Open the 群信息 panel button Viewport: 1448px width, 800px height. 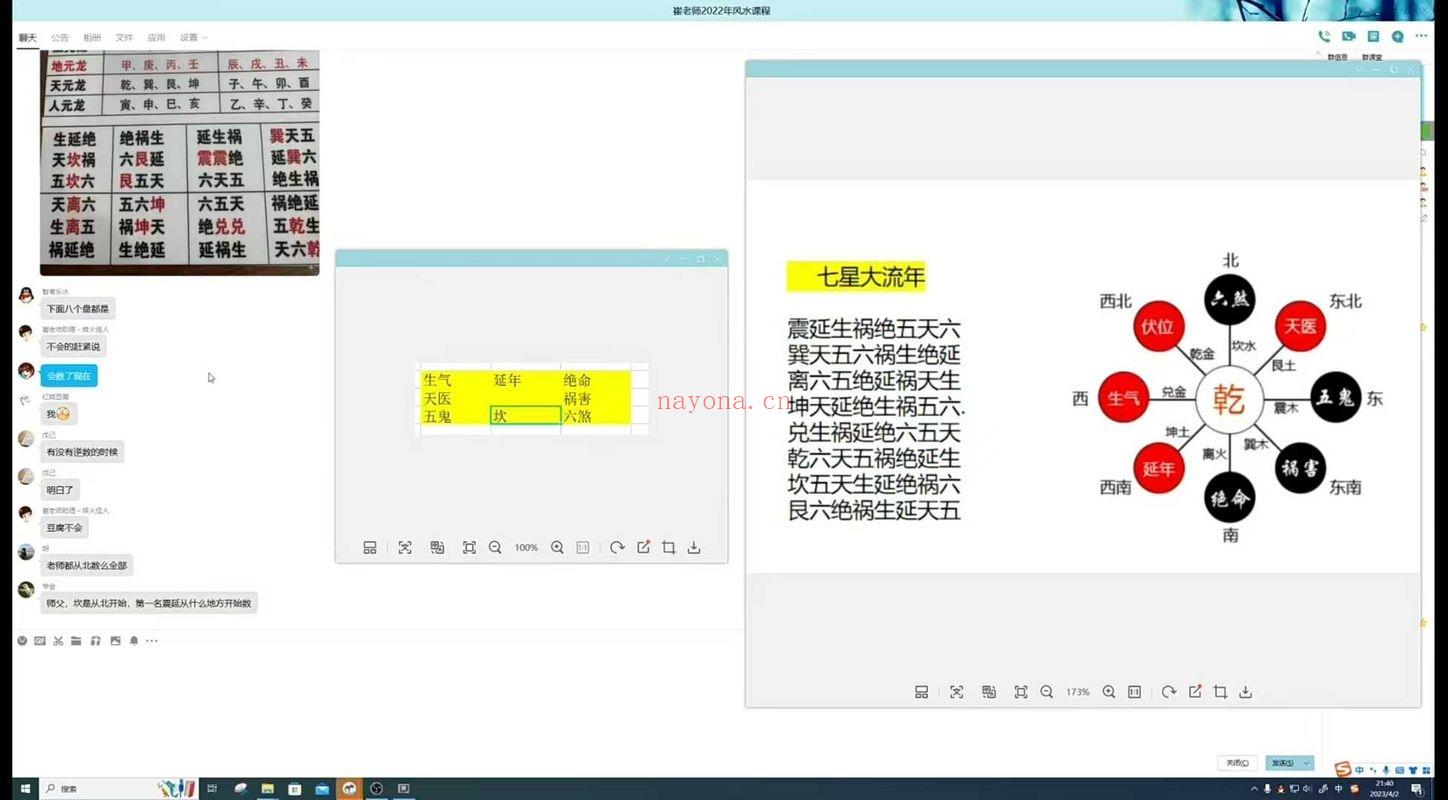tap(1338, 58)
